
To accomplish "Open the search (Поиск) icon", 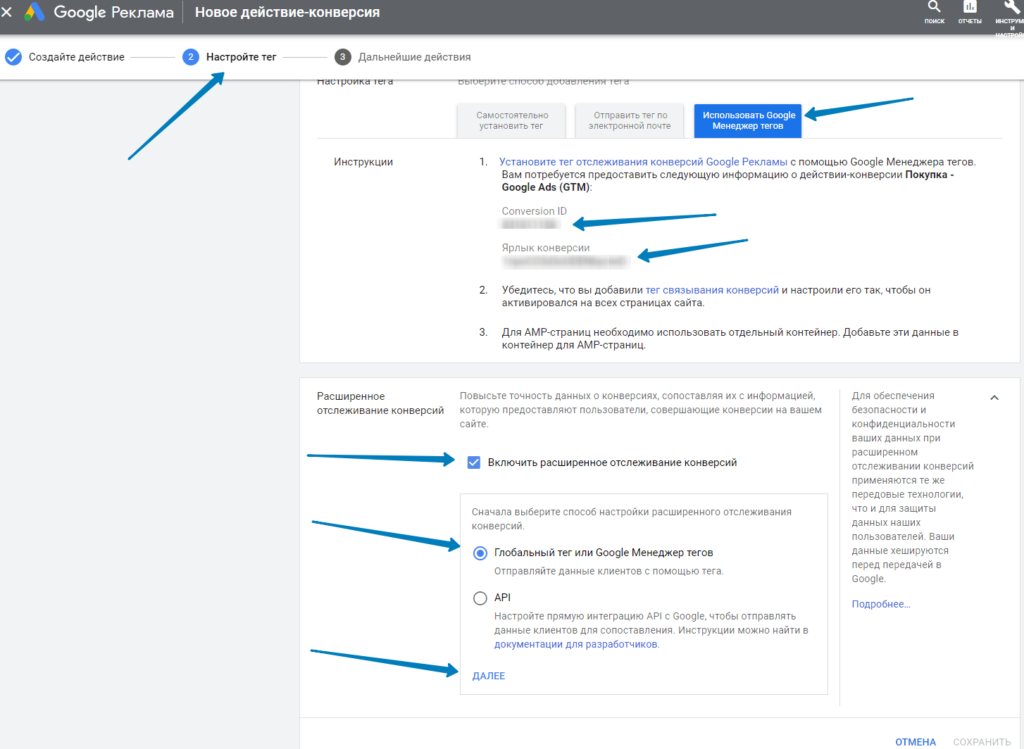I will click(x=934, y=12).
